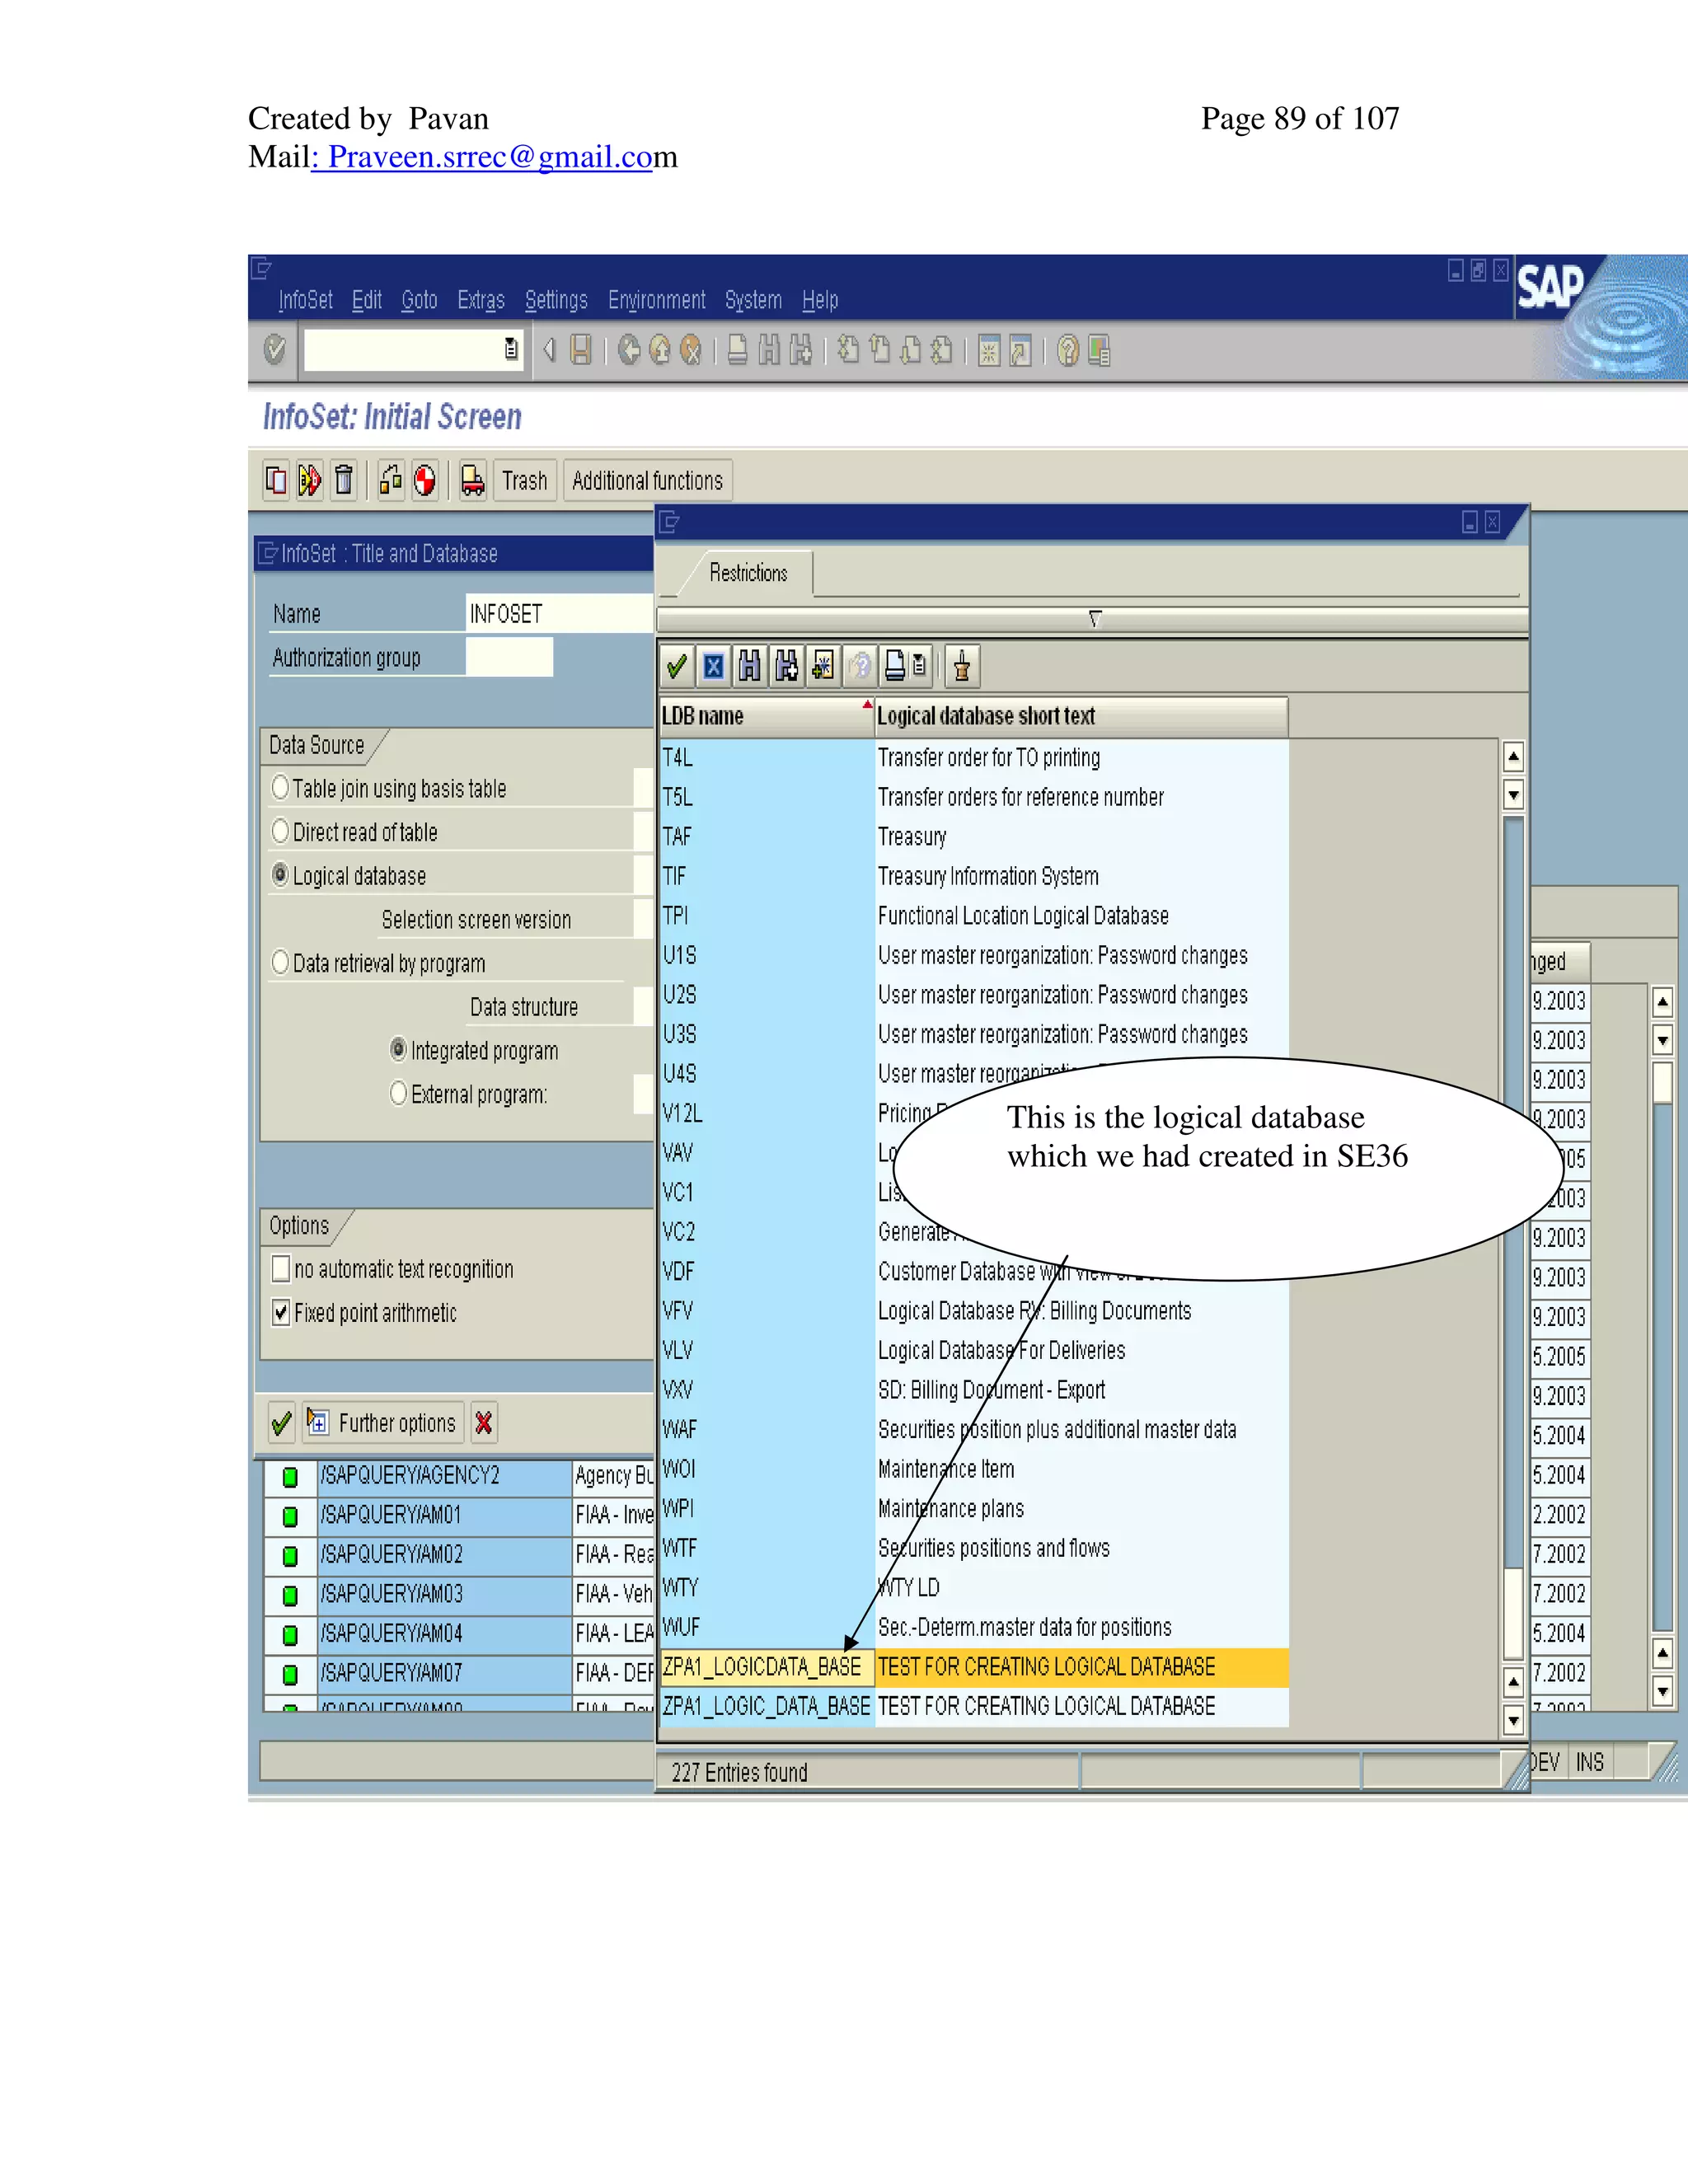Expand the restrictions area with the triangle arrow
This screenshot has width=1688, height=2184.
click(1095, 619)
